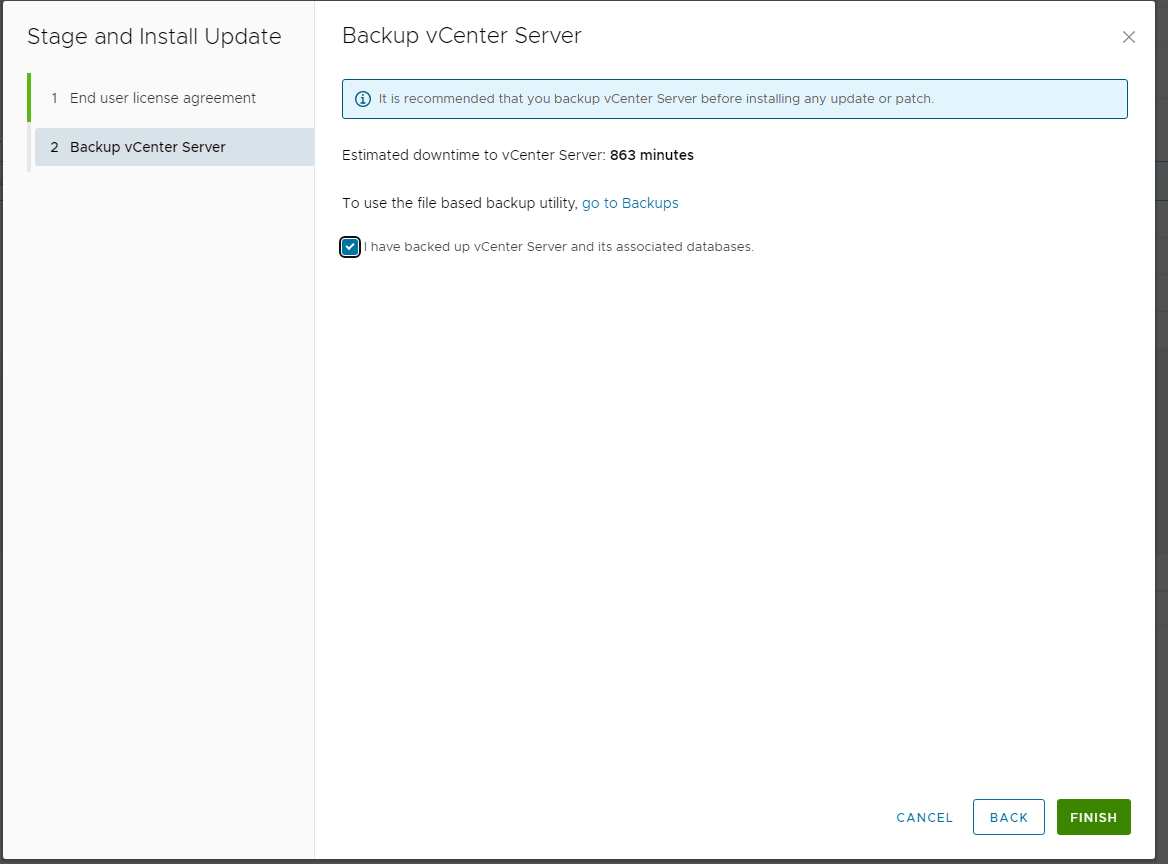Click Finish to start the update installation
Screen dimensions: 1168x864
pyautogui.click(x=1093, y=817)
